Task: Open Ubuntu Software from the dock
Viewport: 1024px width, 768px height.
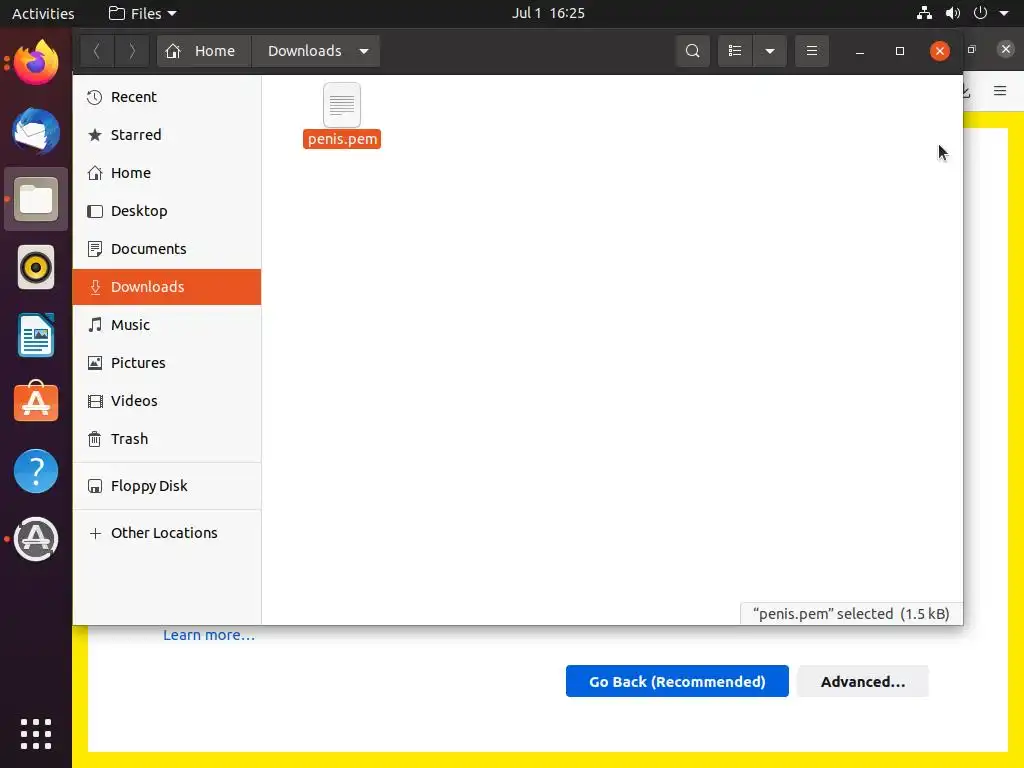Action: pyautogui.click(x=36, y=402)
